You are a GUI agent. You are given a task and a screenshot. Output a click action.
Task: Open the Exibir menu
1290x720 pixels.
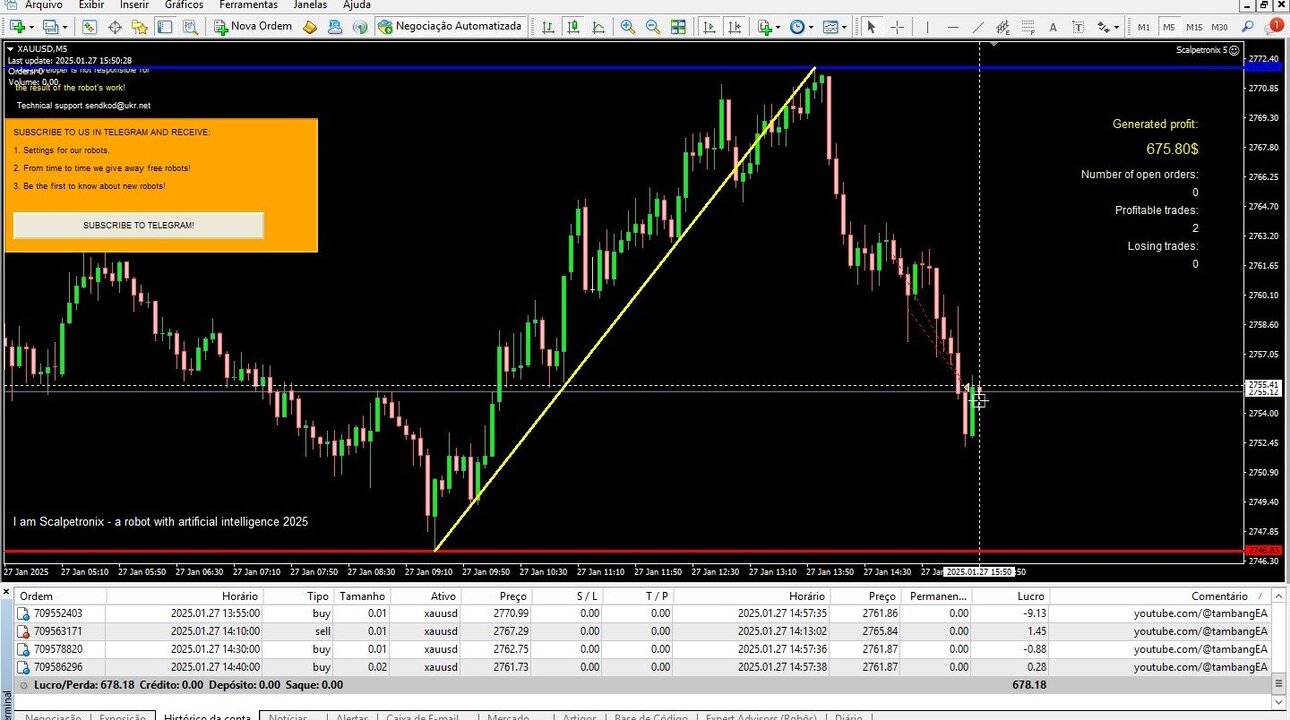pyautogui.click(x=91, y=5)
